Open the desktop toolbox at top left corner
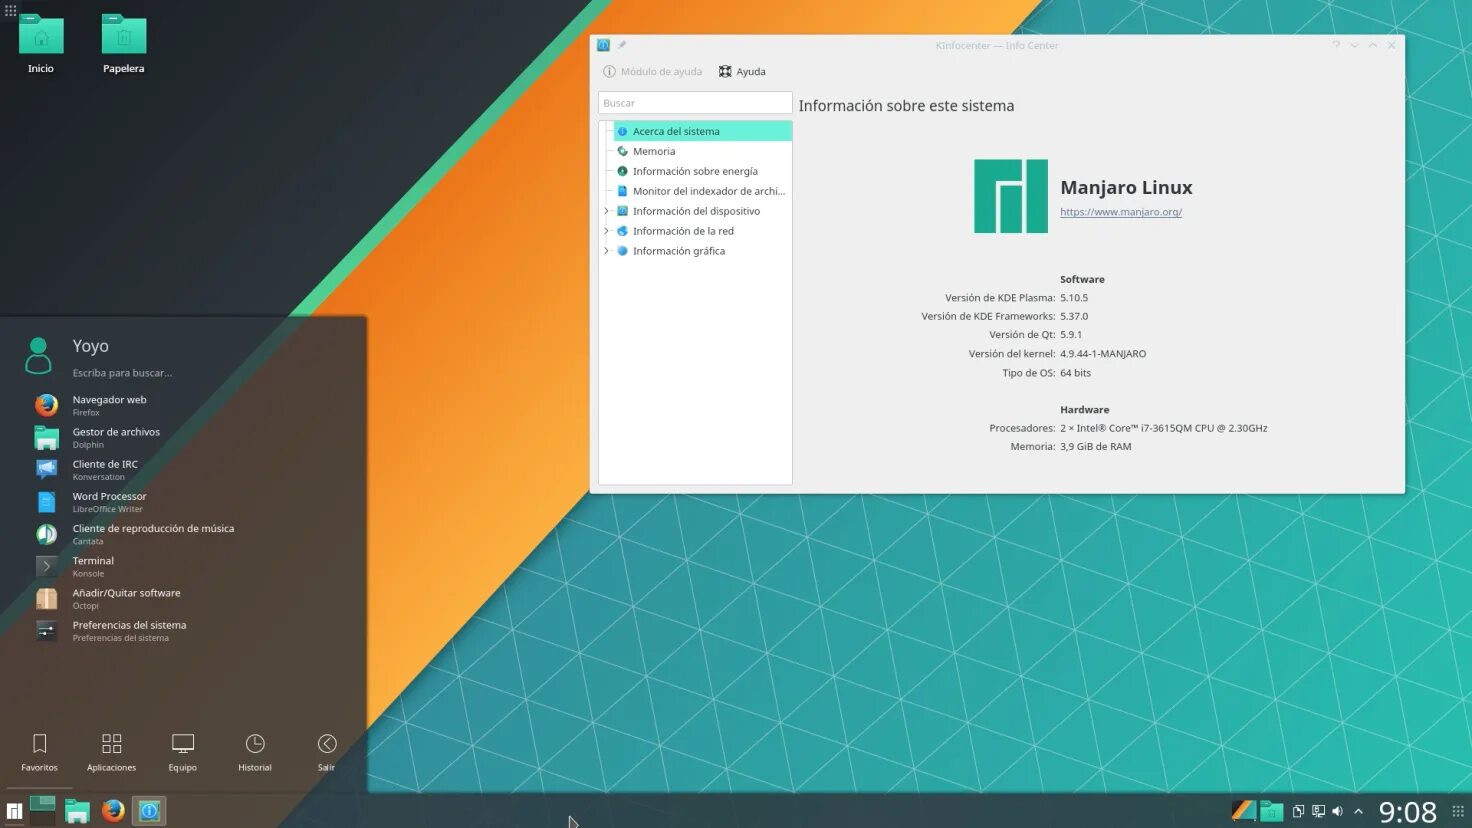This screenshot has height=828, width=1472. coord(10,10)
